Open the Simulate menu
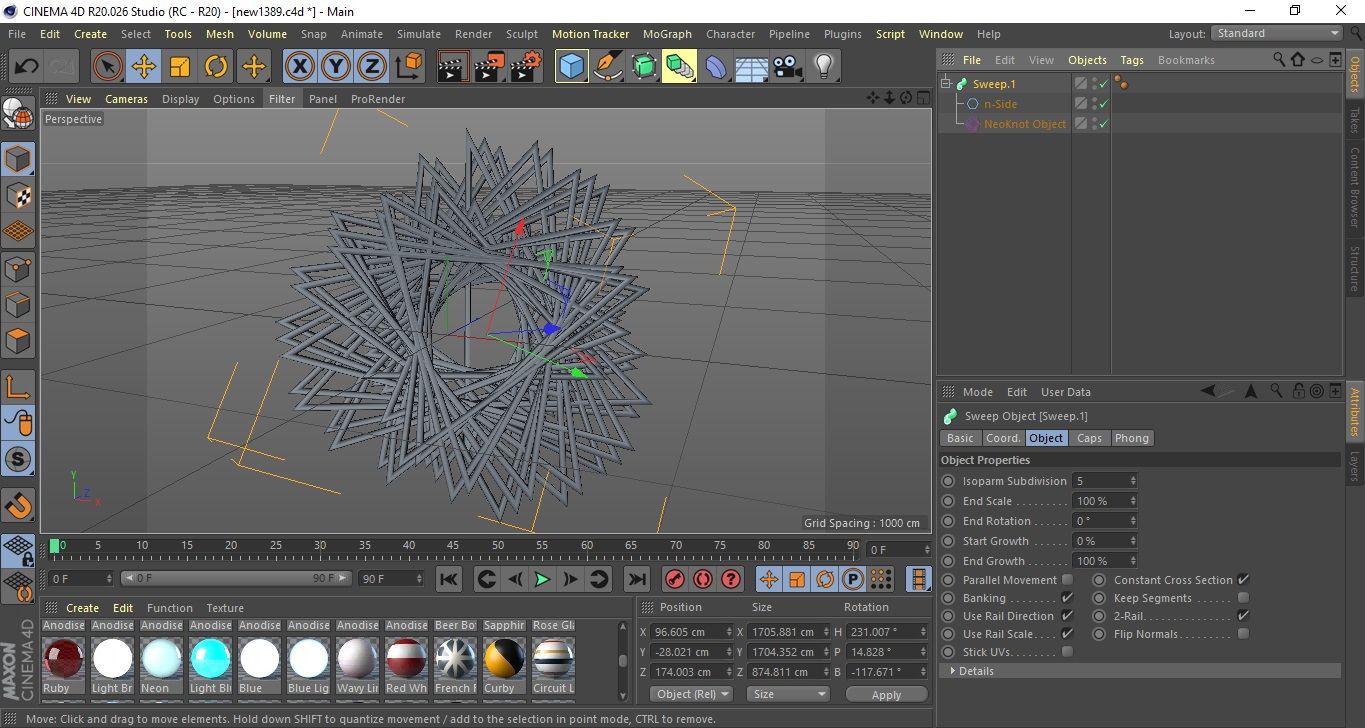The image size is (1365, 728). click(418, 34)
